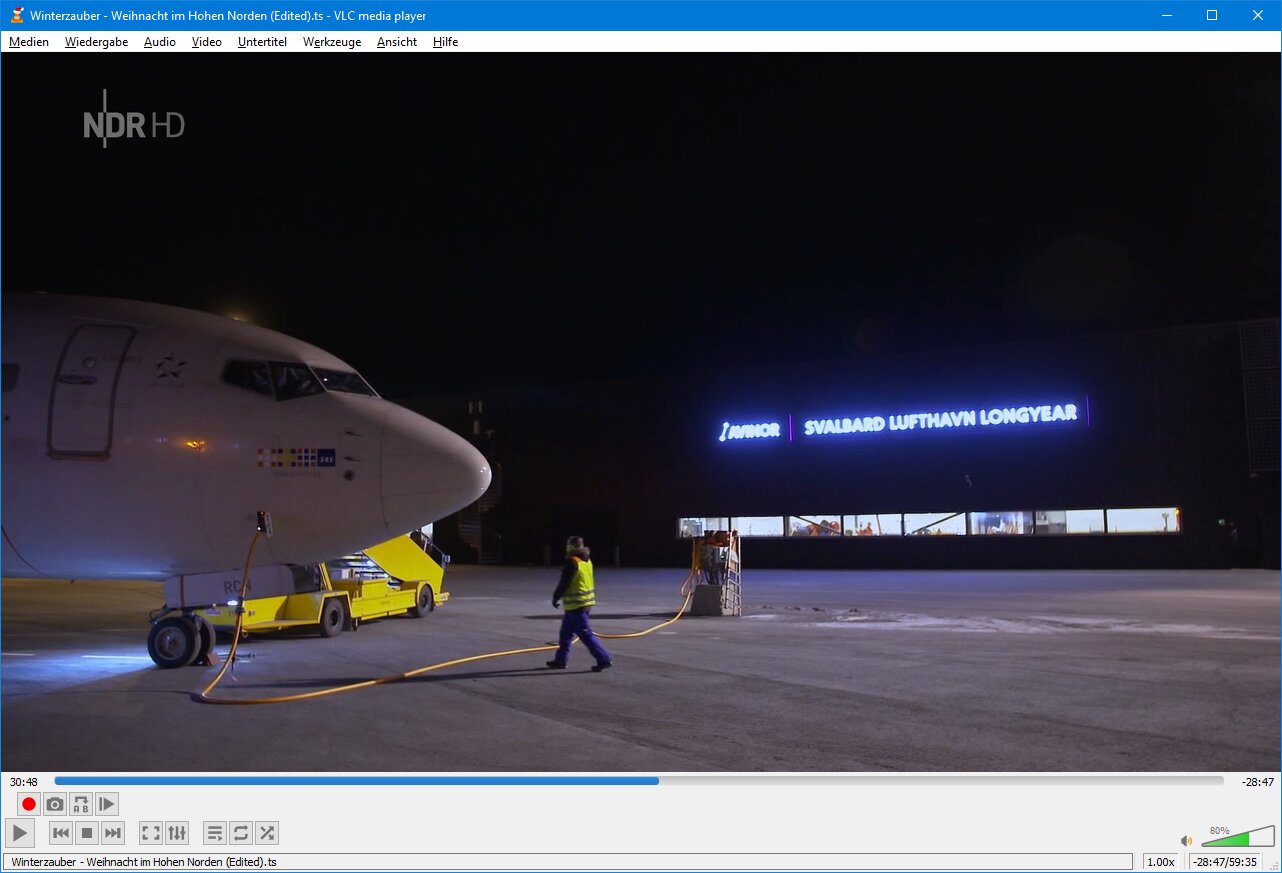Click the -28:47/59:35 time display
This screenshot has width=1282, height=873.
coord(1225,862)
